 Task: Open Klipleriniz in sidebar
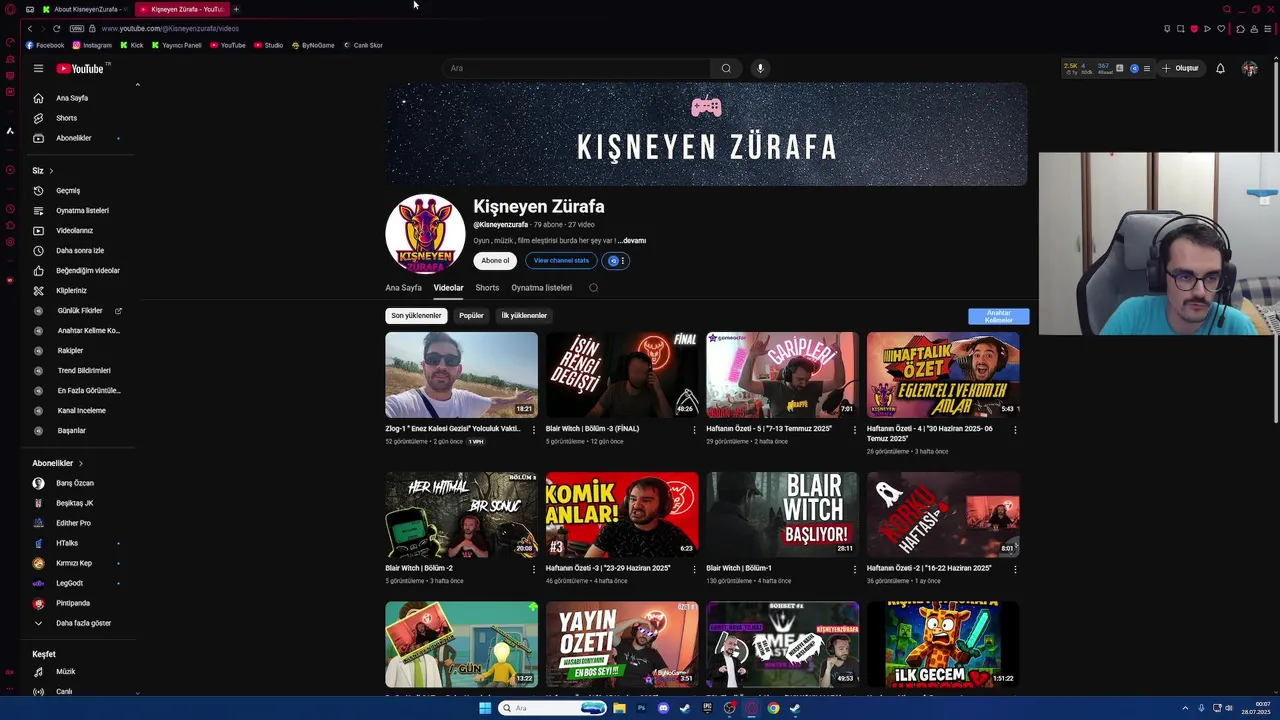[71, 290]
